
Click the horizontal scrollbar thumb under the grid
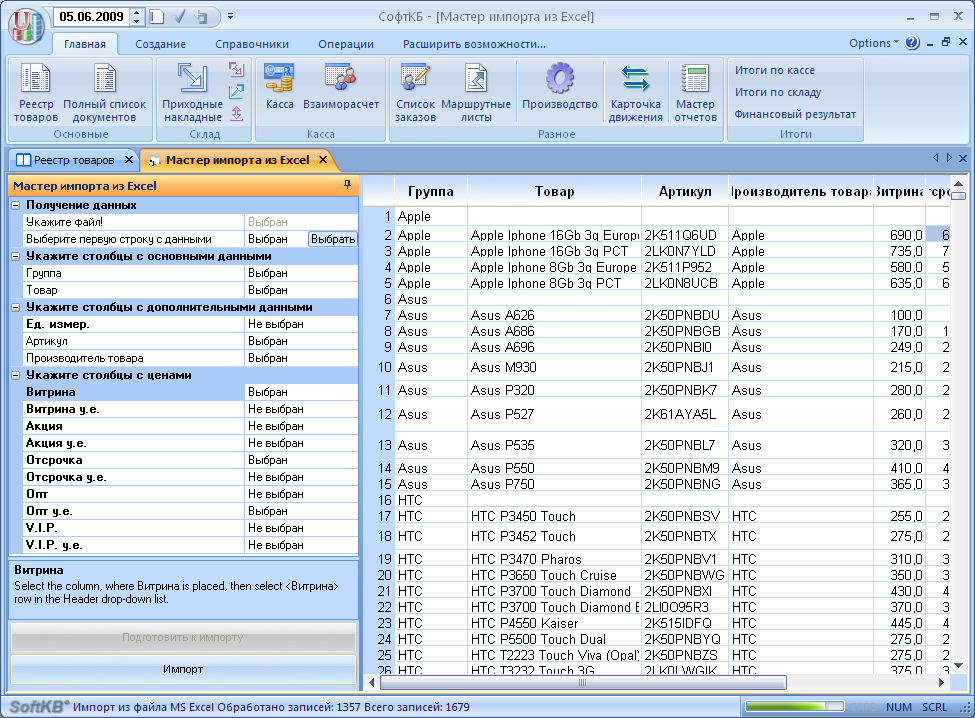click(x=583, y=683)
